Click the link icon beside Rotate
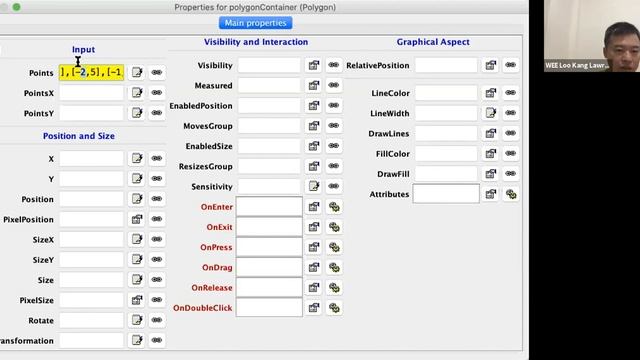Screen dimensions: 640x360 click(x=157, y=320)
